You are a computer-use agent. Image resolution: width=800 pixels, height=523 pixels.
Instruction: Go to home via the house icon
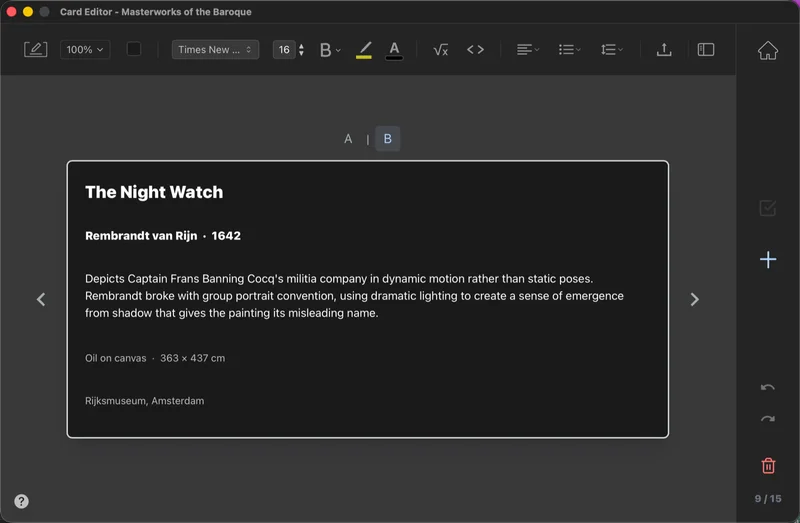tap(767, 50)
